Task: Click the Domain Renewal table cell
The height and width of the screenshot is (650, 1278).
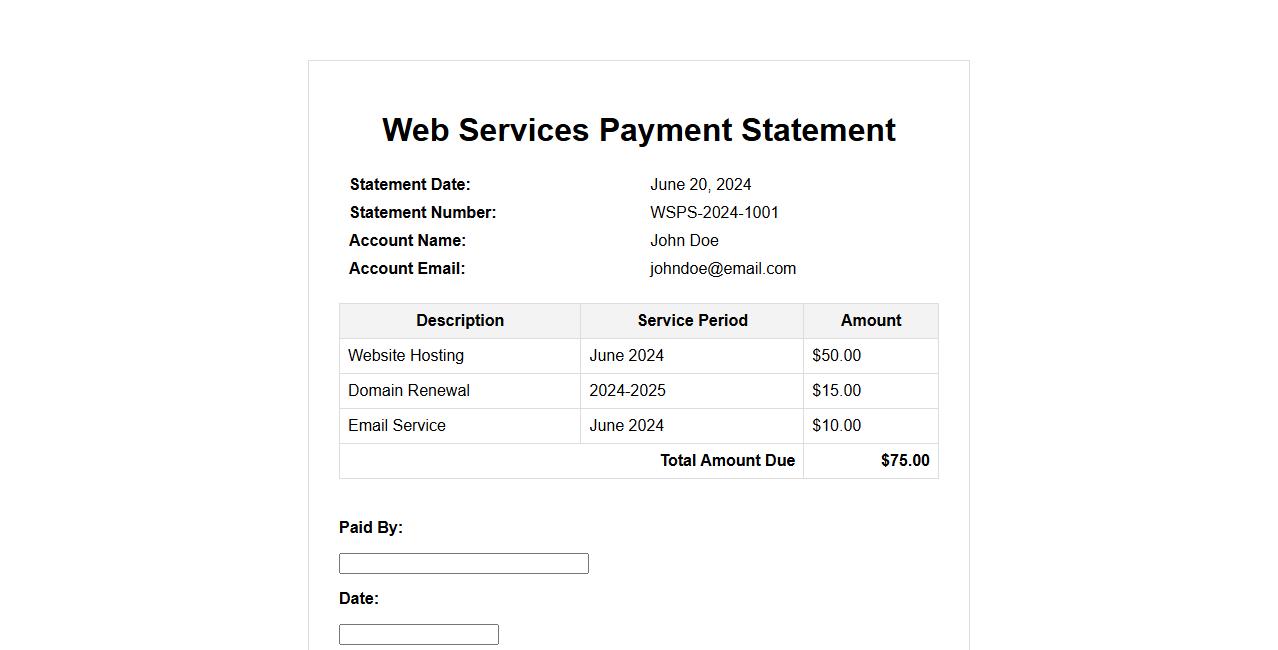Action: click(409, 390)
